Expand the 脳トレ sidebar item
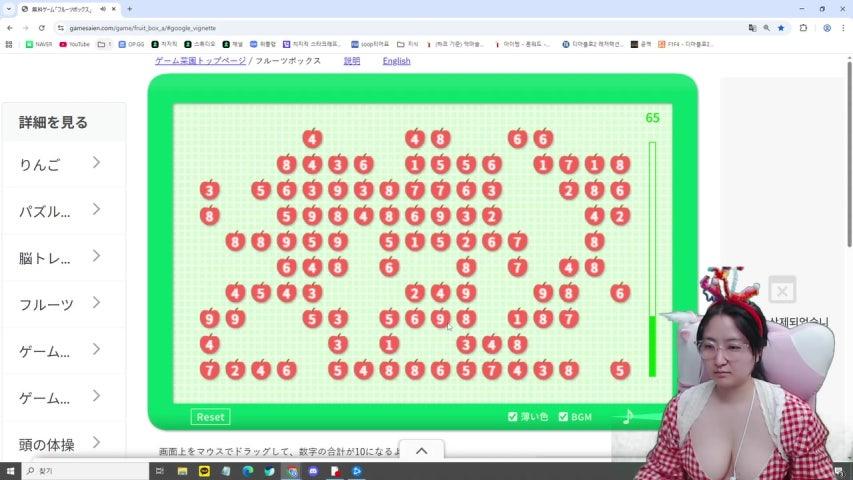853x480 pixels. click(63, 257)
